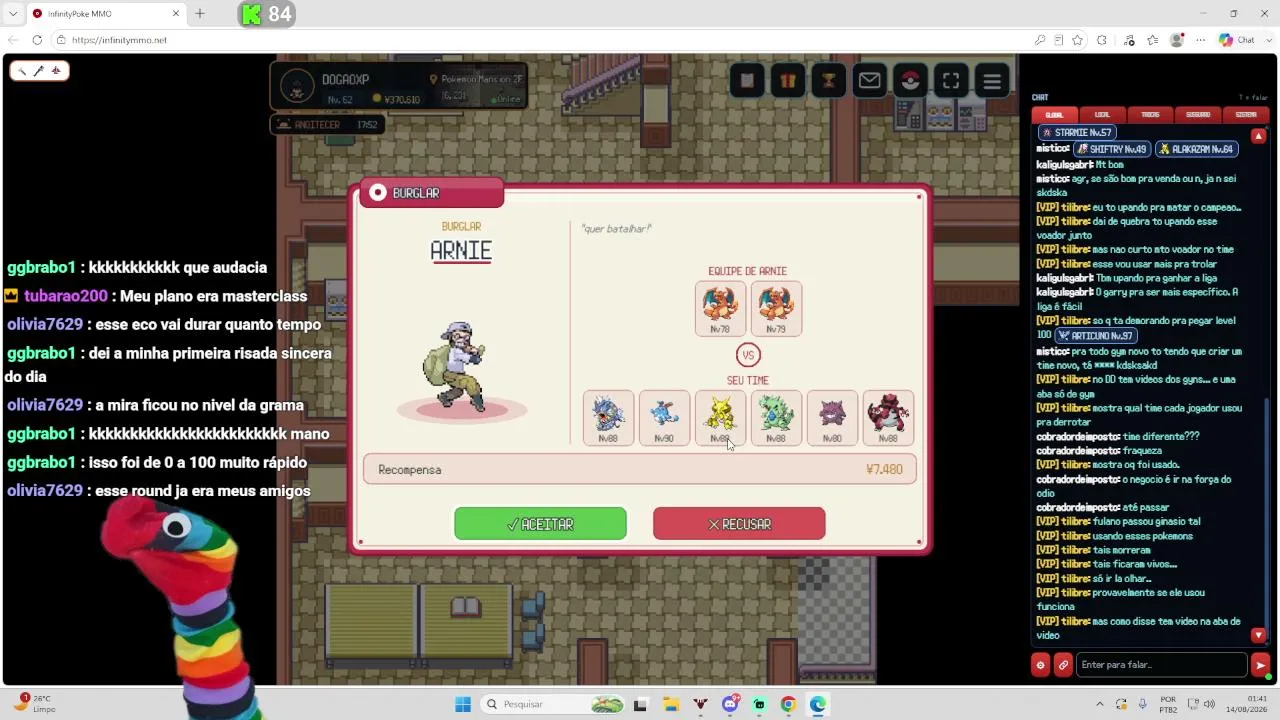
Task: Accept the battle with ACEITAR
Action: pos(540,524)
